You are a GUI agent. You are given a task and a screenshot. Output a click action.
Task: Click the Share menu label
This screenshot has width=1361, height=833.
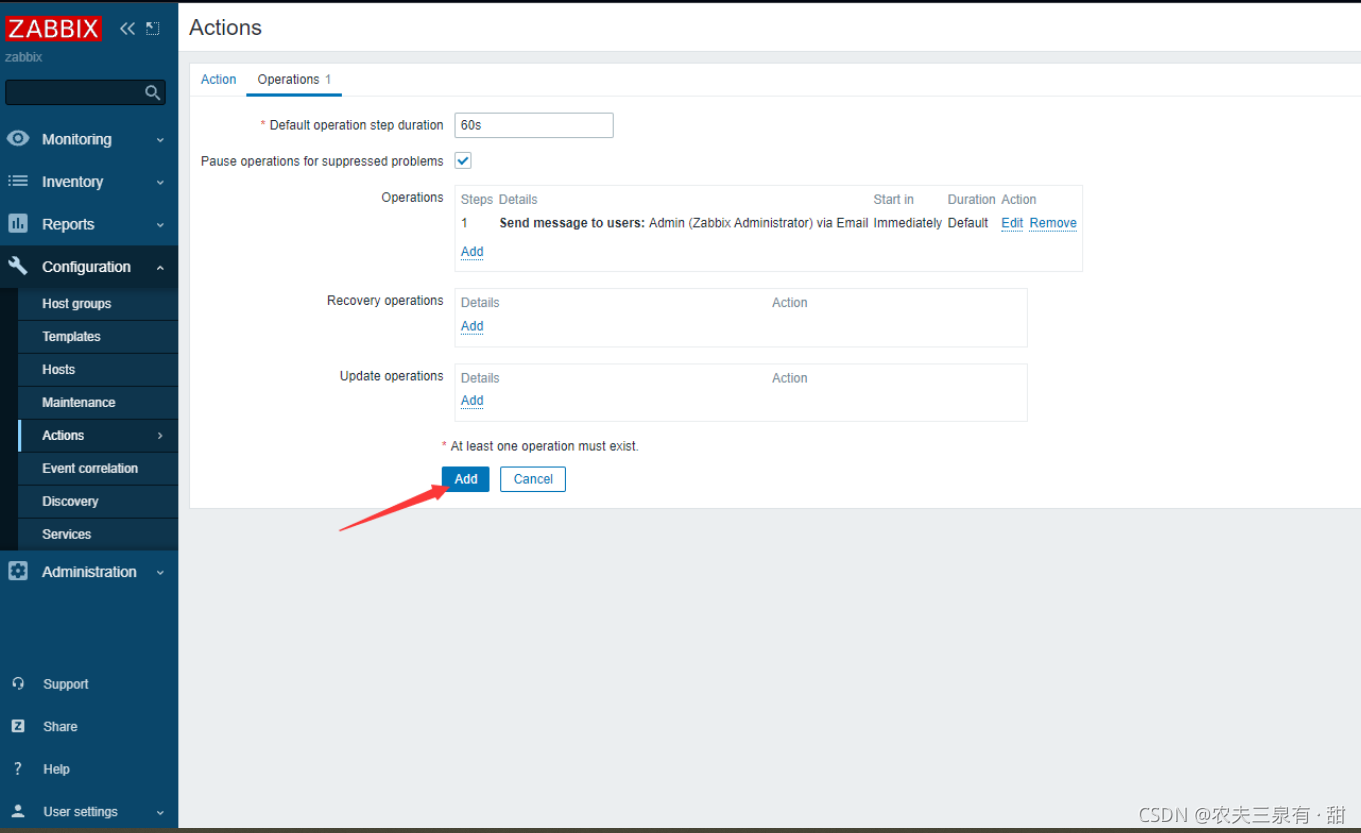pyautogui.click(x=60, y=726)
